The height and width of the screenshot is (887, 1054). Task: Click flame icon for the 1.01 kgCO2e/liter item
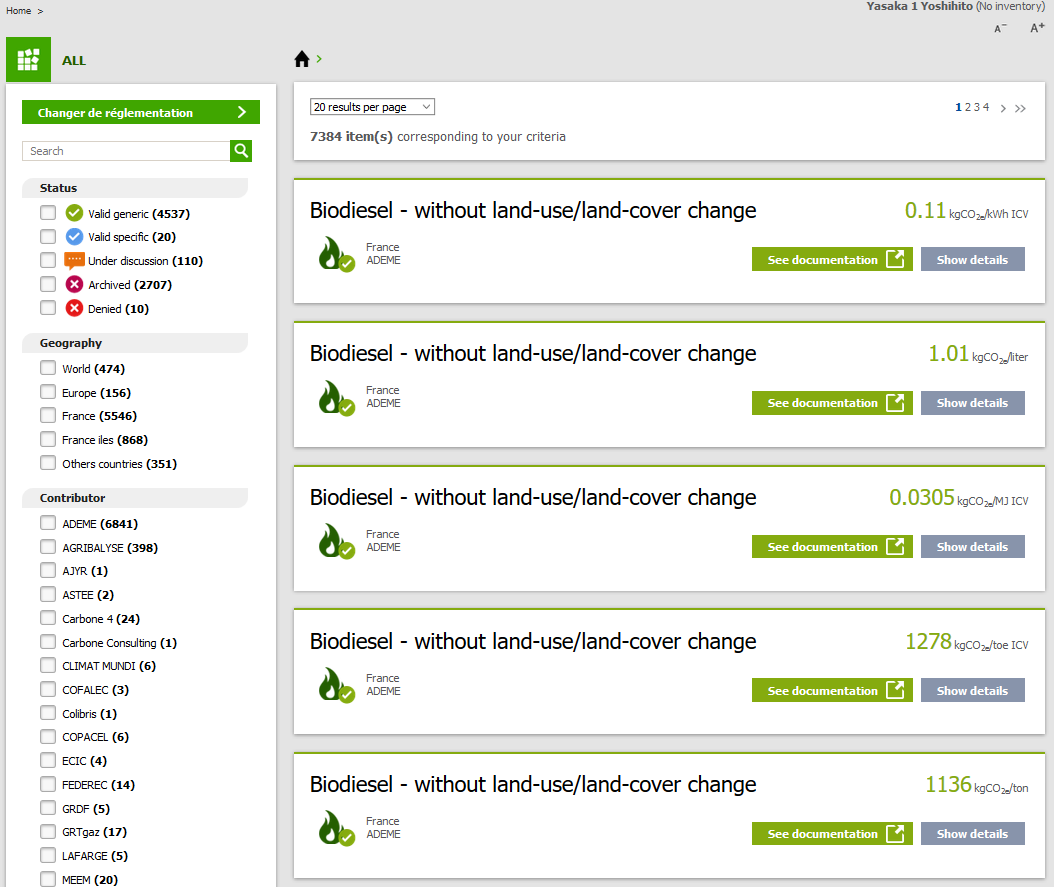(335, 398)
